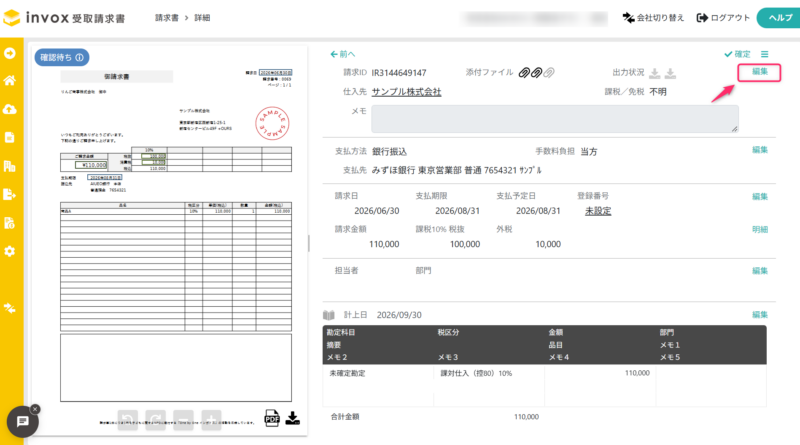Dismiss the chat bubble with its X
The image size is (800, 445).
pos(35,409)
